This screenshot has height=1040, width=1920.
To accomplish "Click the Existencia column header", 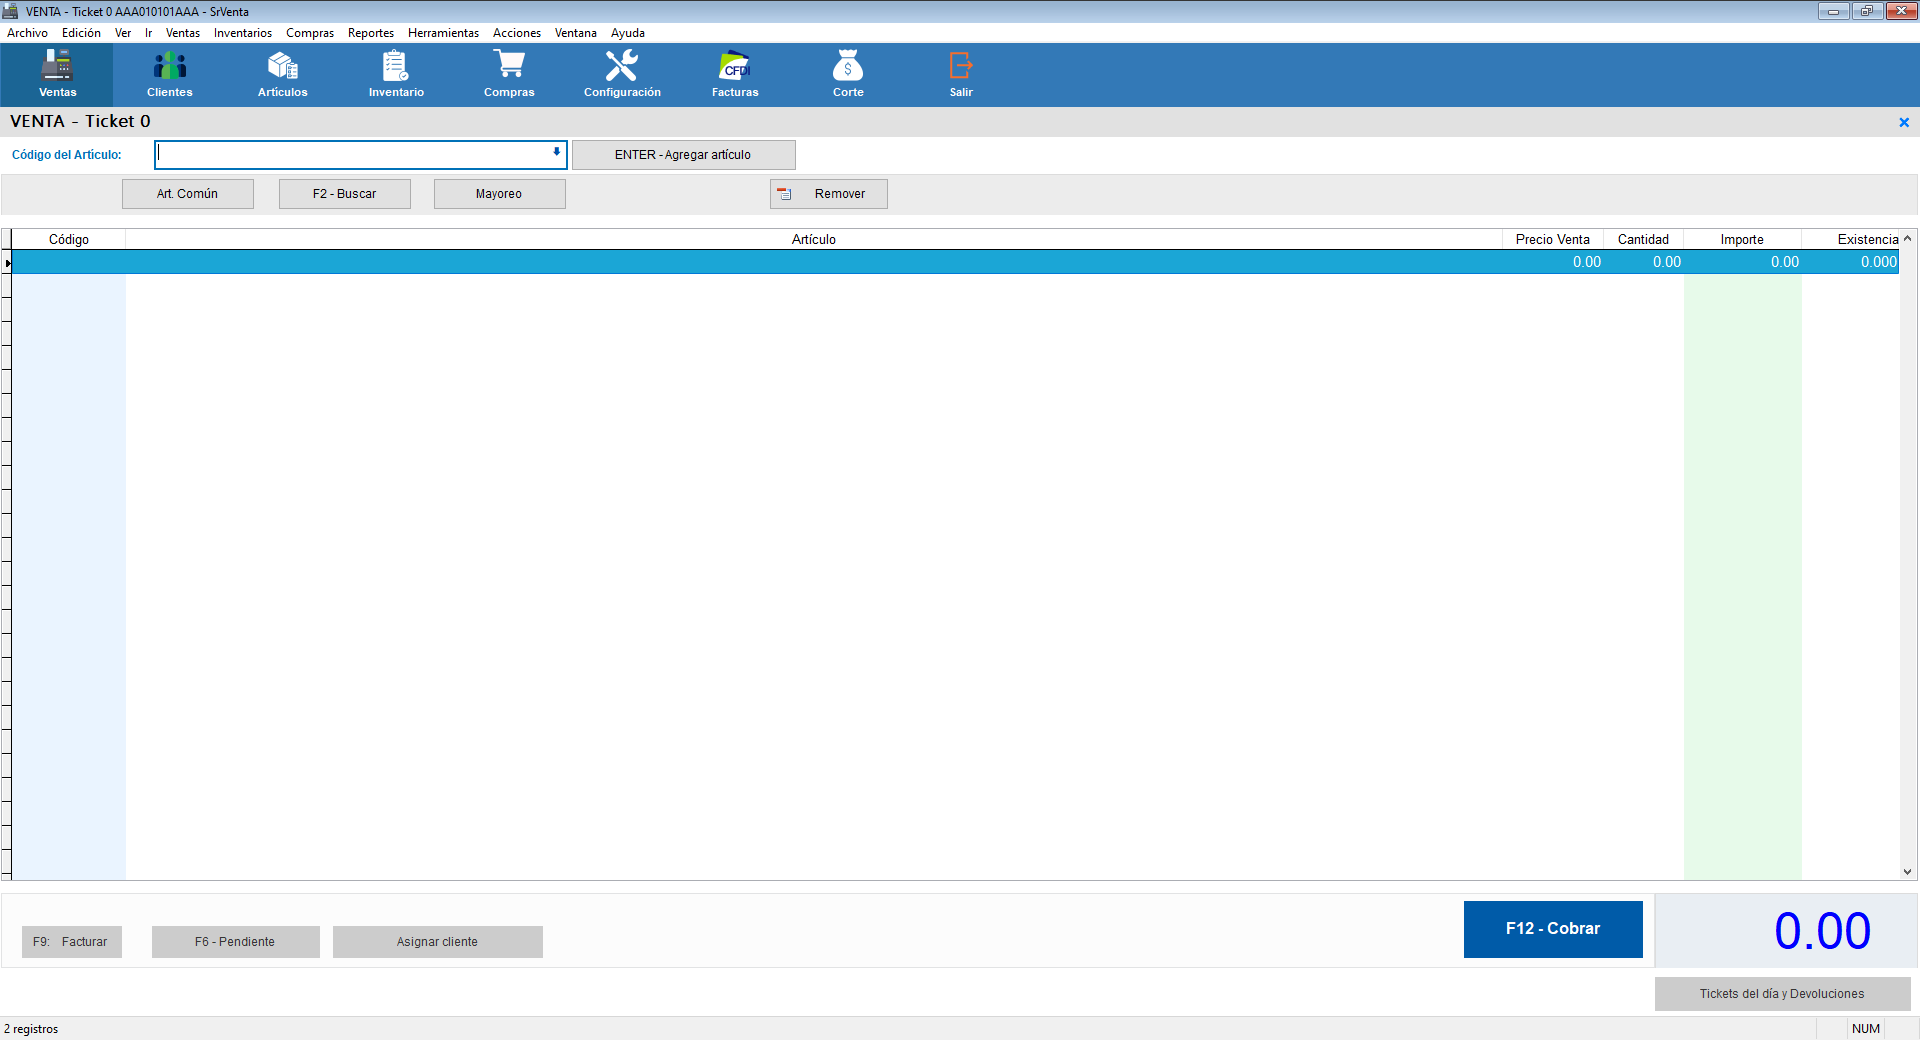I will (x=1851, y=240).
